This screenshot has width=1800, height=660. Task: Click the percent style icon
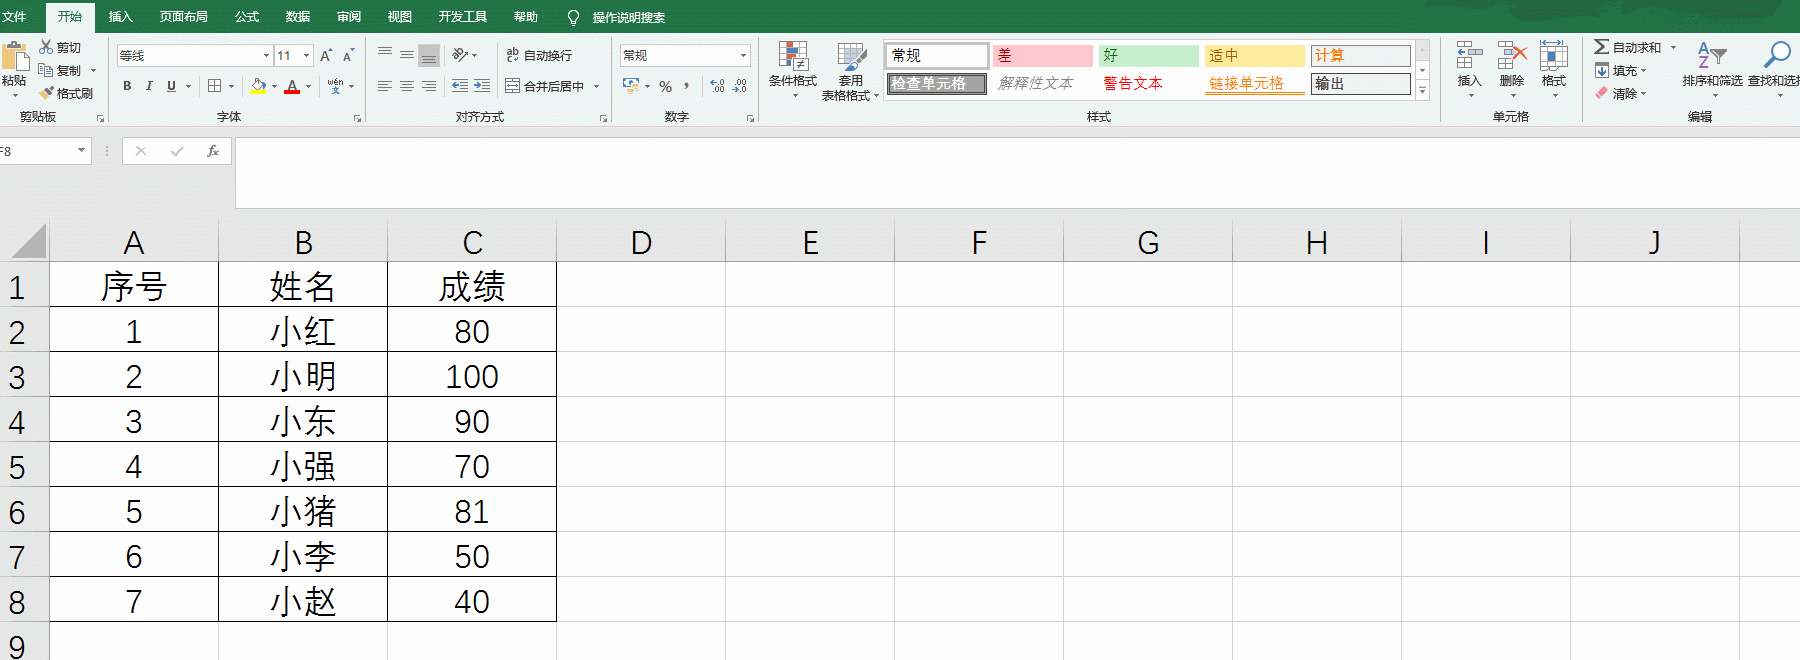tap(665, 86)
